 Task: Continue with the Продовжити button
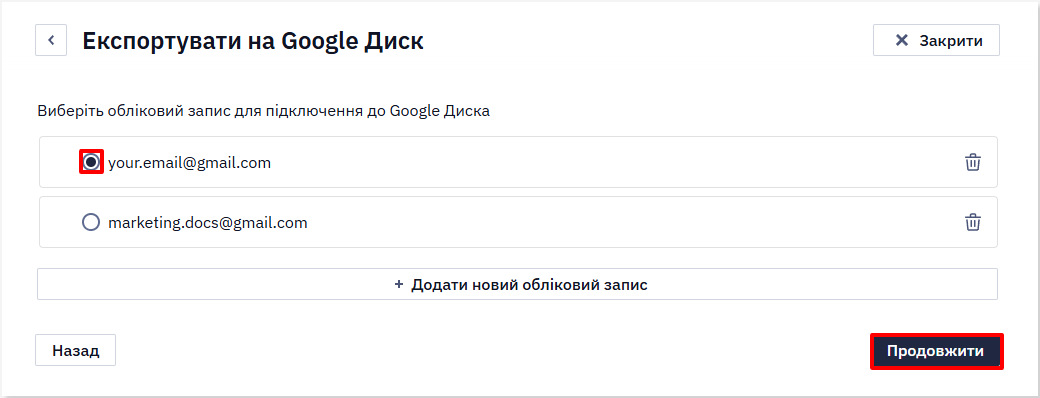coord(936,351)
